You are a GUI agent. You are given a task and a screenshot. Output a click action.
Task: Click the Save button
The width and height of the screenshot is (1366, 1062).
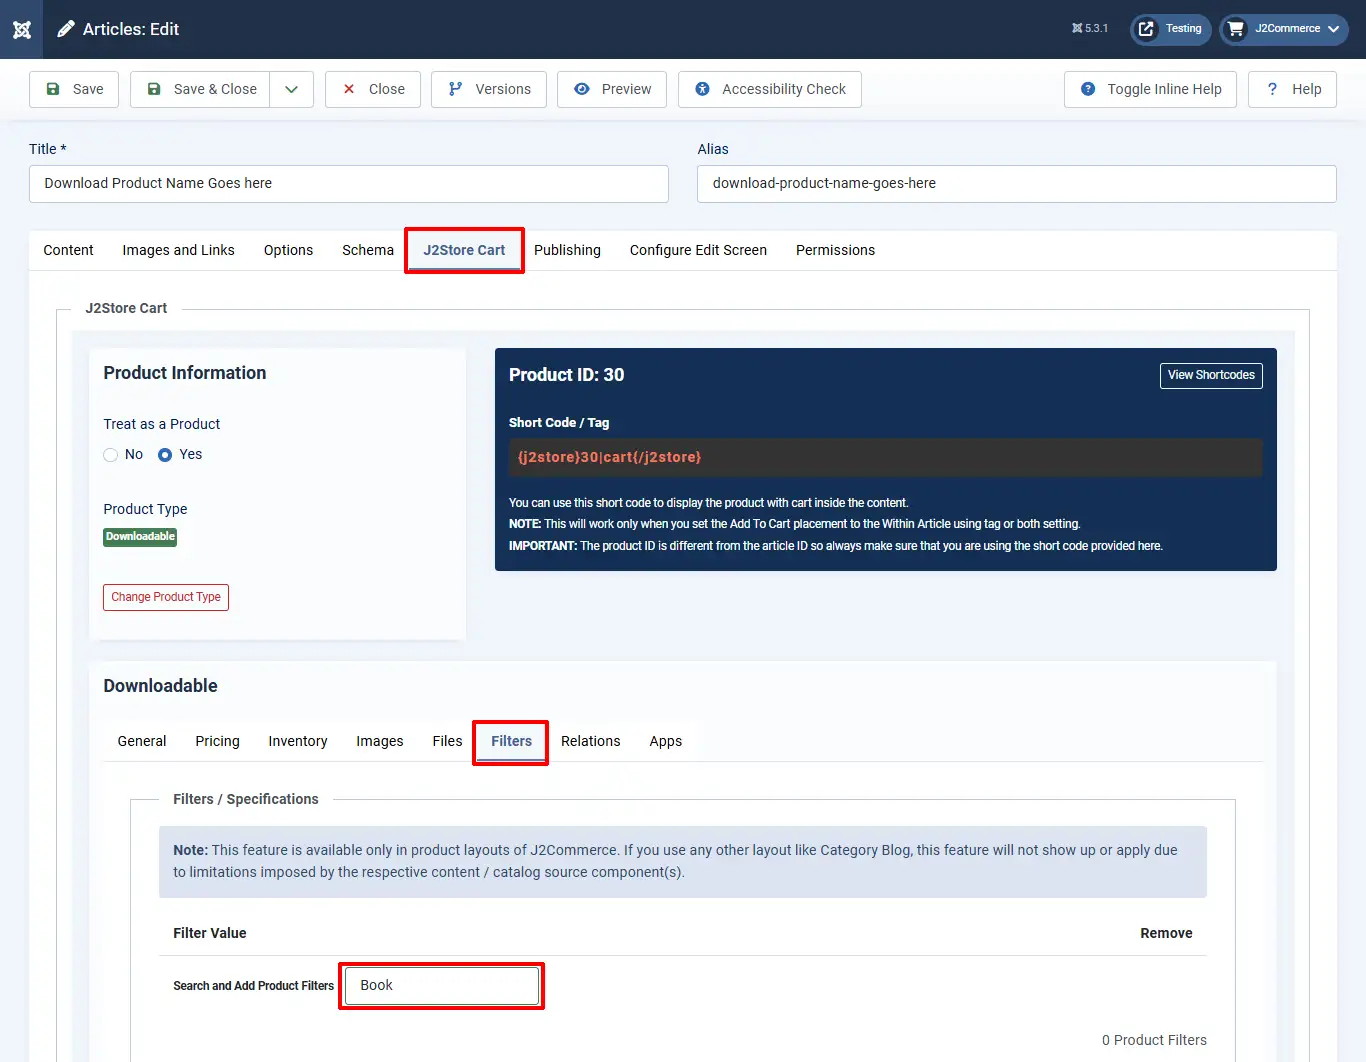pyautogui.click(x=75, y=89)
